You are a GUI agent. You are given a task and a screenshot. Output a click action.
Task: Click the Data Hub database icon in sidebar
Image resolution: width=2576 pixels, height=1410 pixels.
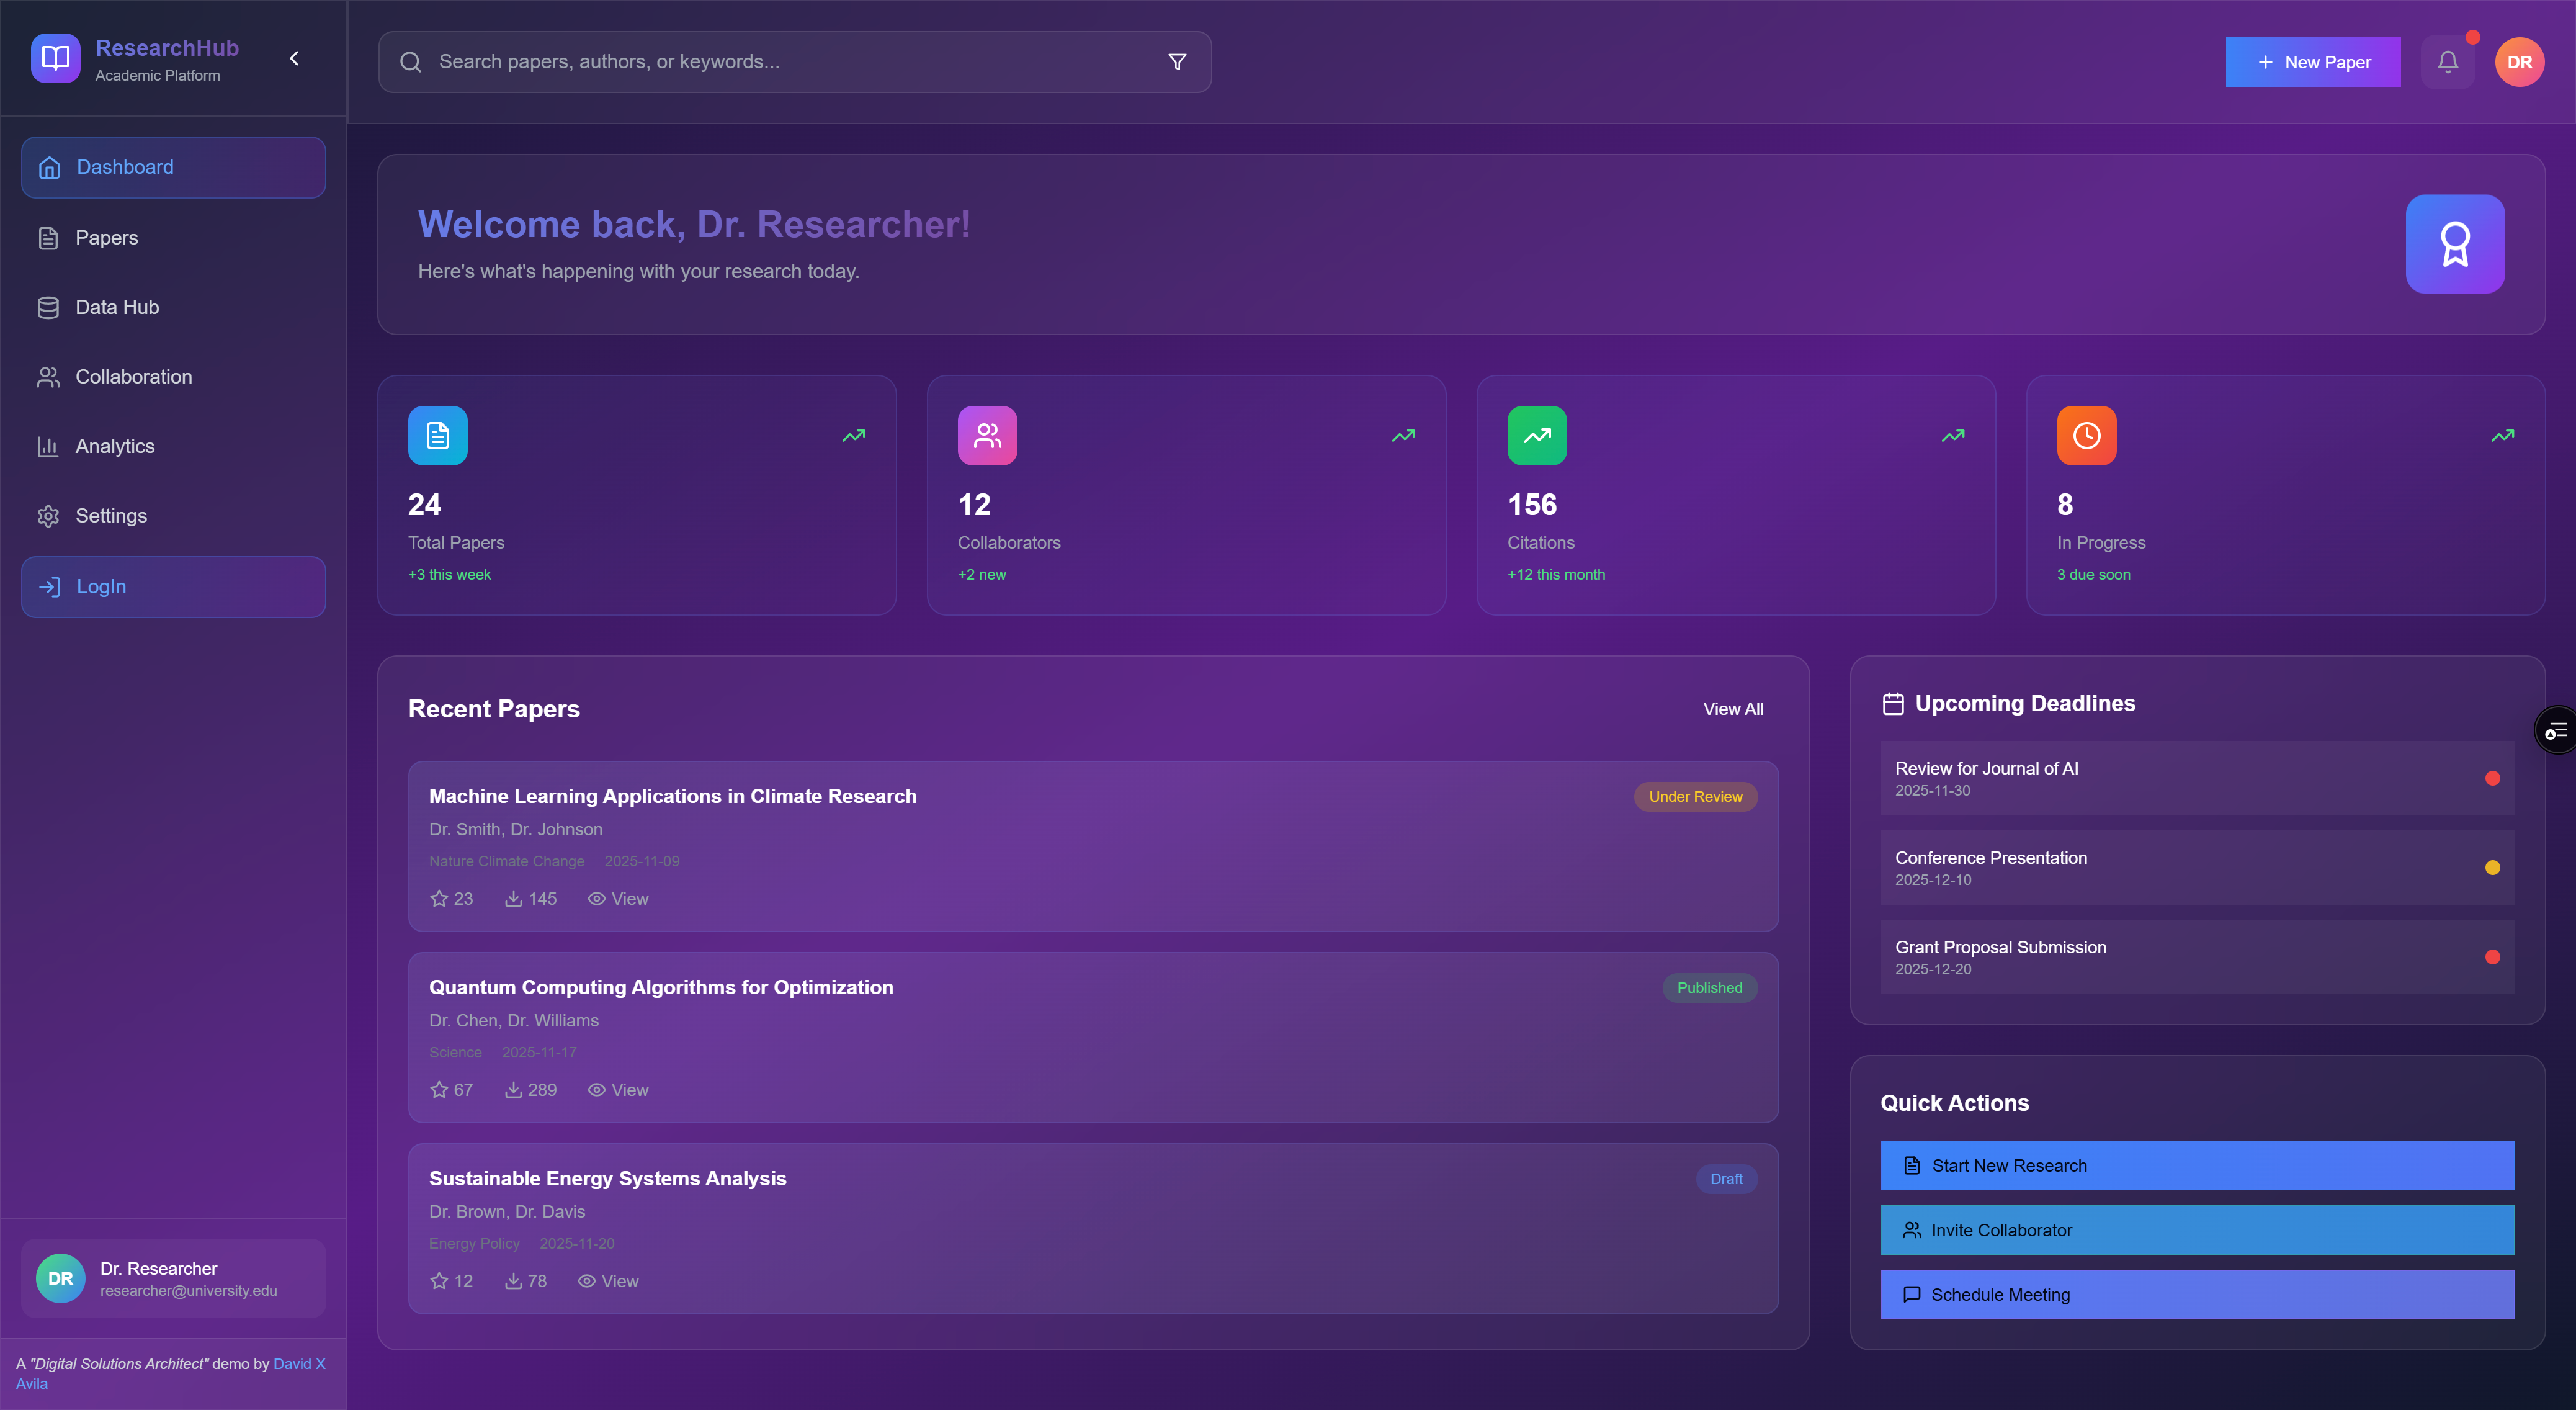point(49,307)
